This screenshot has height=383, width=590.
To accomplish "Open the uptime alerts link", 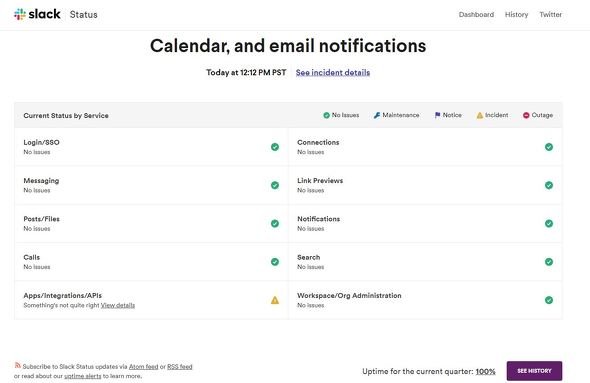I will (x=82, y=376).
